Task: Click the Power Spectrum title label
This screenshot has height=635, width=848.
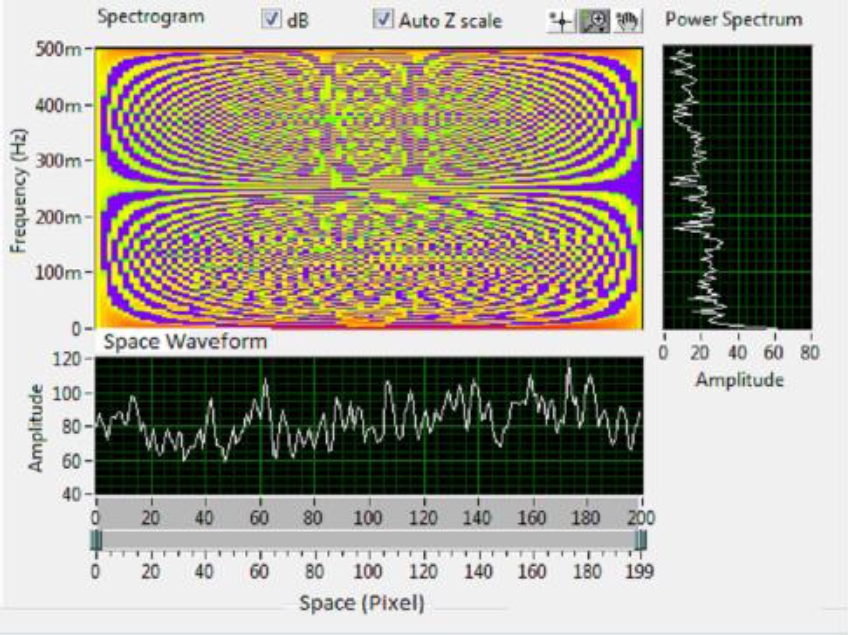Action: pos(733,20)
